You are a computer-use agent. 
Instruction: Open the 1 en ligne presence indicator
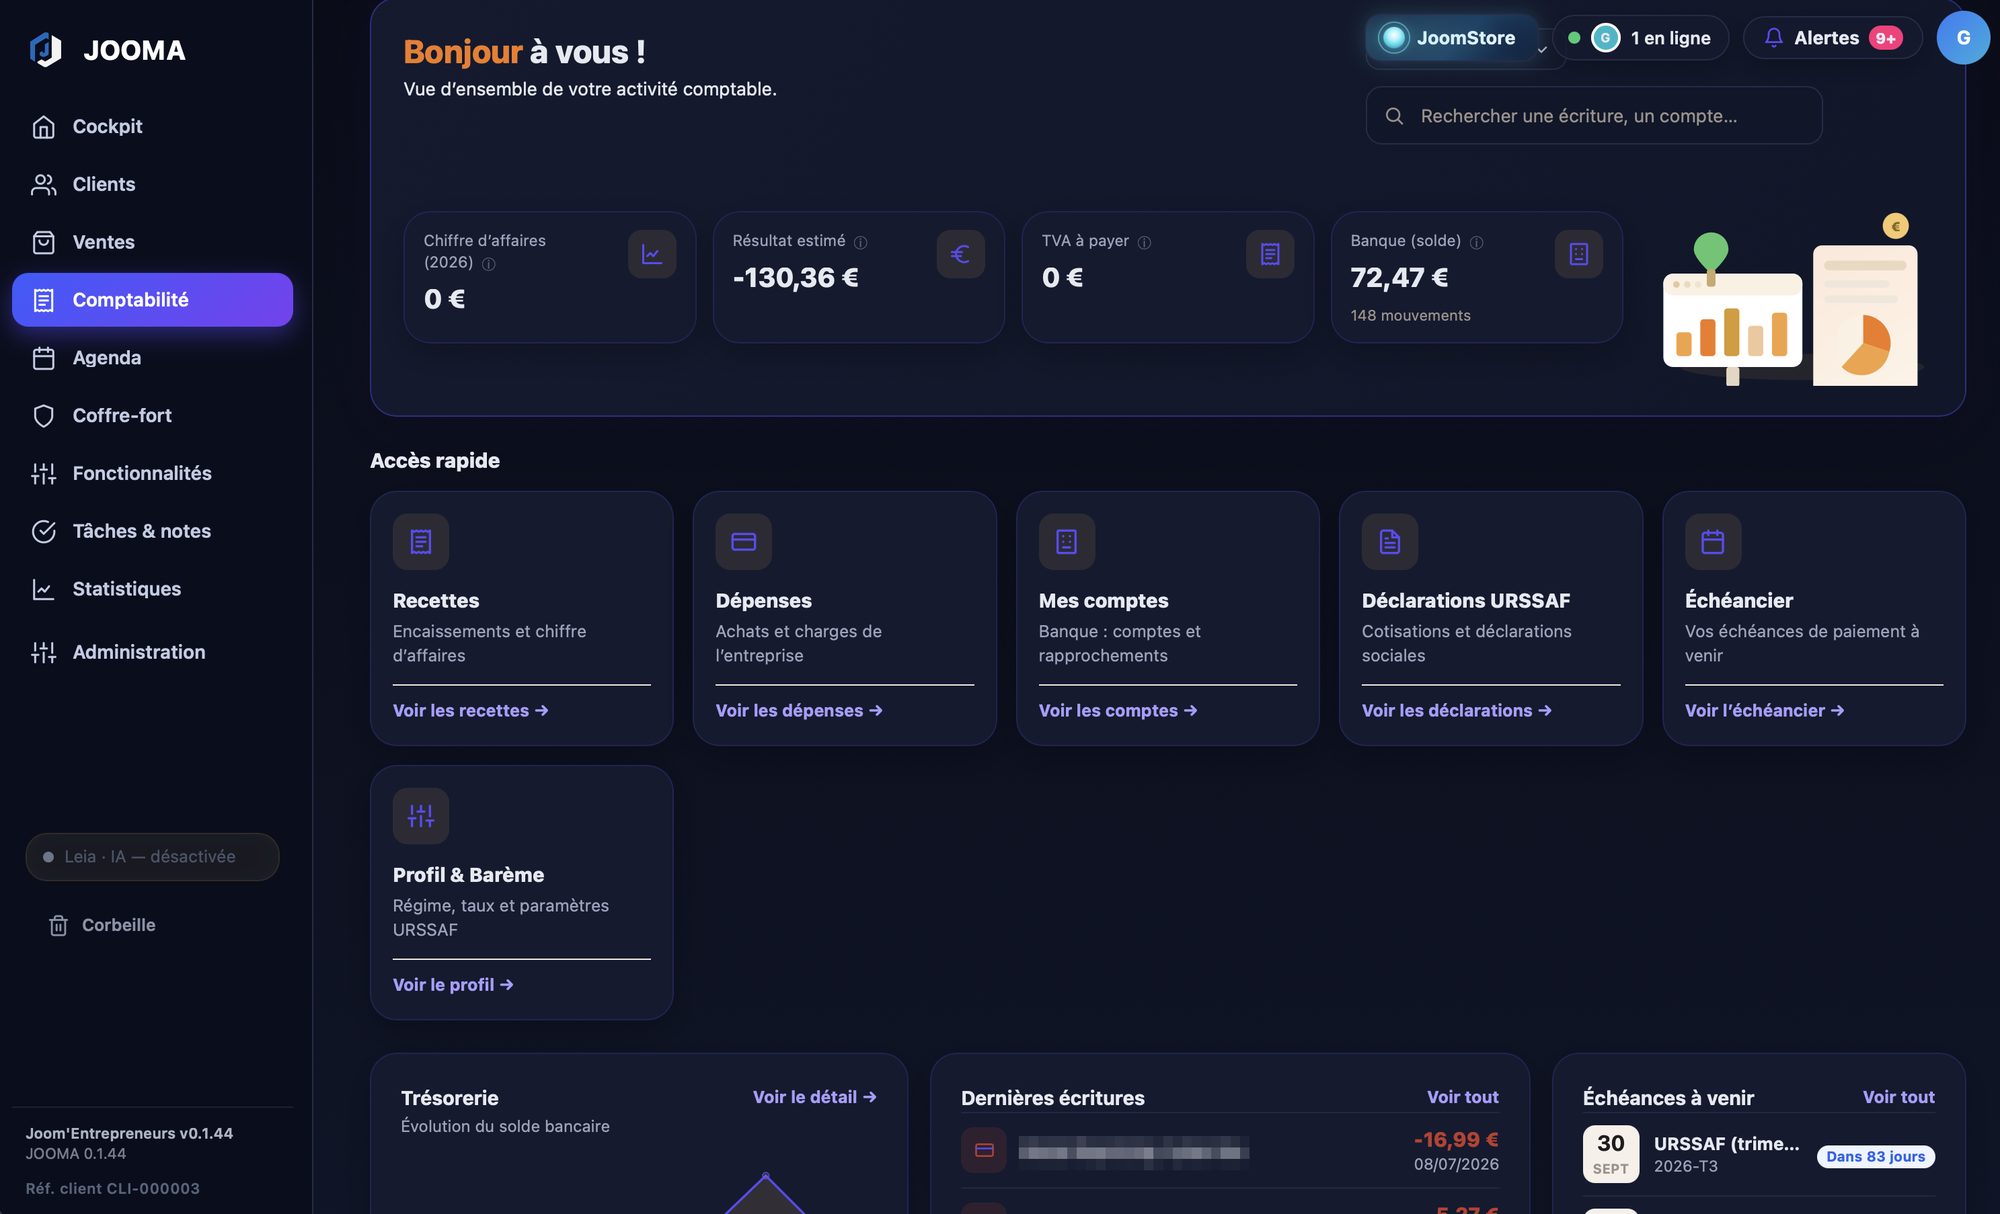point(1640,38)
